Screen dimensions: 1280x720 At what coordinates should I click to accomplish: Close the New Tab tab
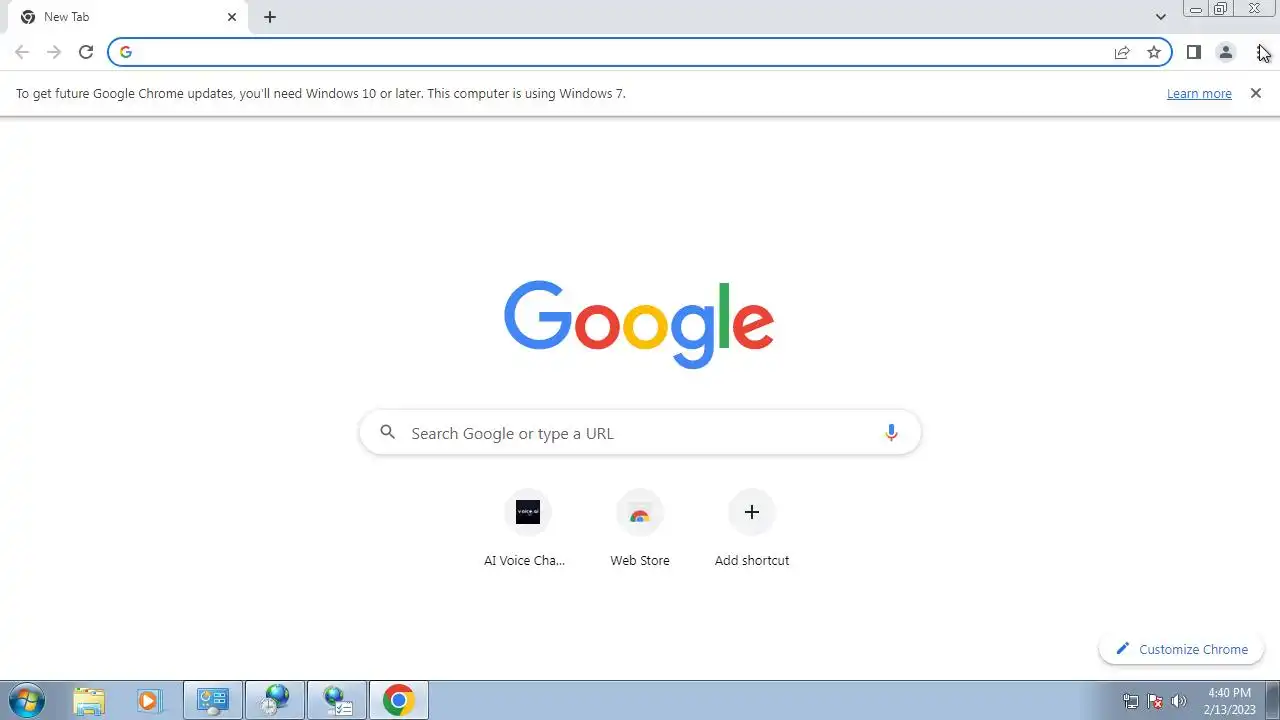(x=232, y=17)
